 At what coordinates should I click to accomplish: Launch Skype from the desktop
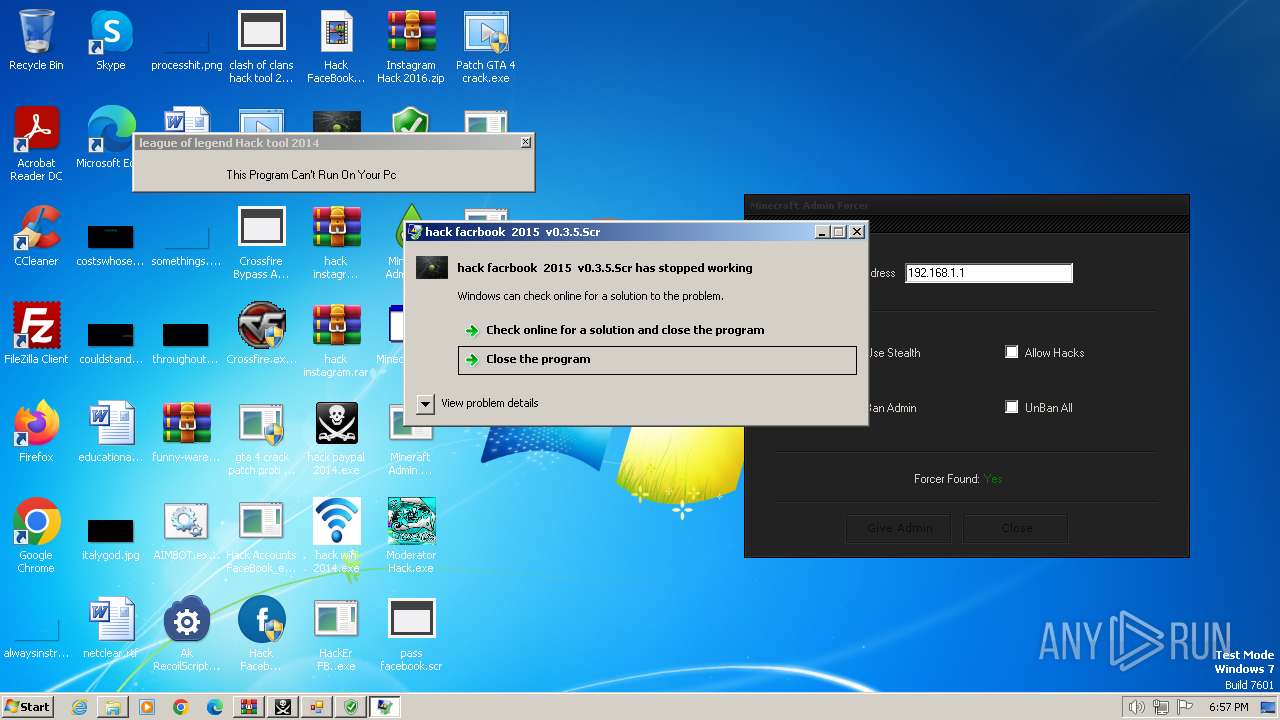click(111, 40)
